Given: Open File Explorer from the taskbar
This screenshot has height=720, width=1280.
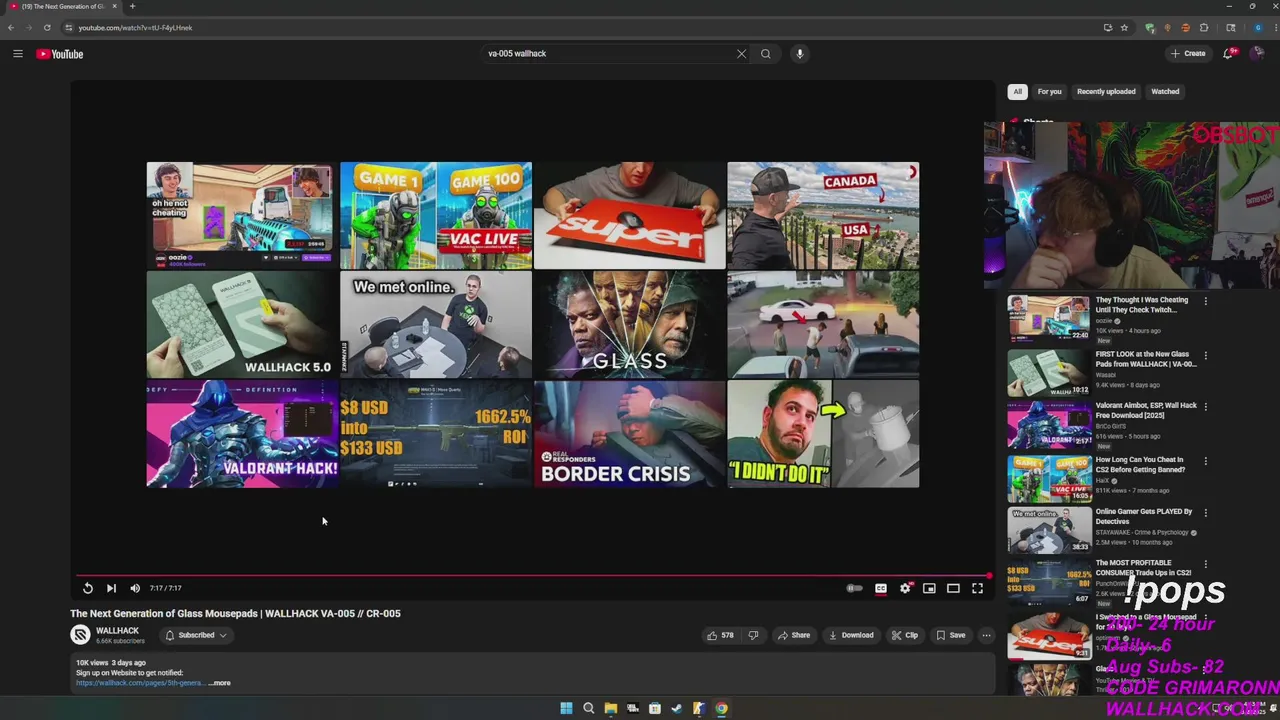Looking at the screenshot, I should click(x=610, y=708).
